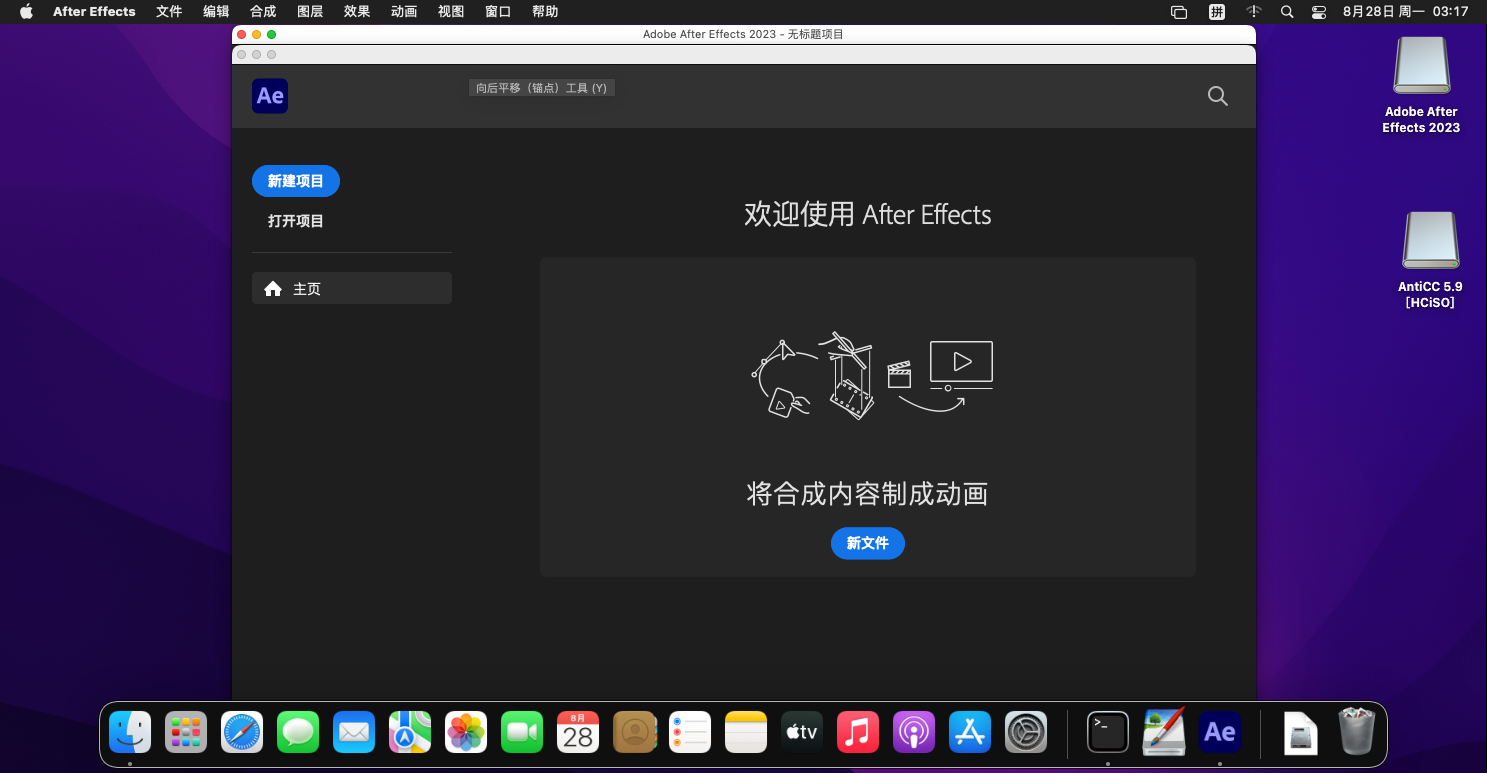Close the After Effects main window
1487x773 pixels.
241,34
